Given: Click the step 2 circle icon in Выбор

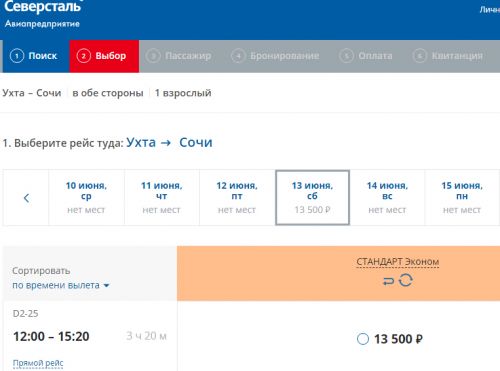Looking at the screenshot, I should coord(83,56).
